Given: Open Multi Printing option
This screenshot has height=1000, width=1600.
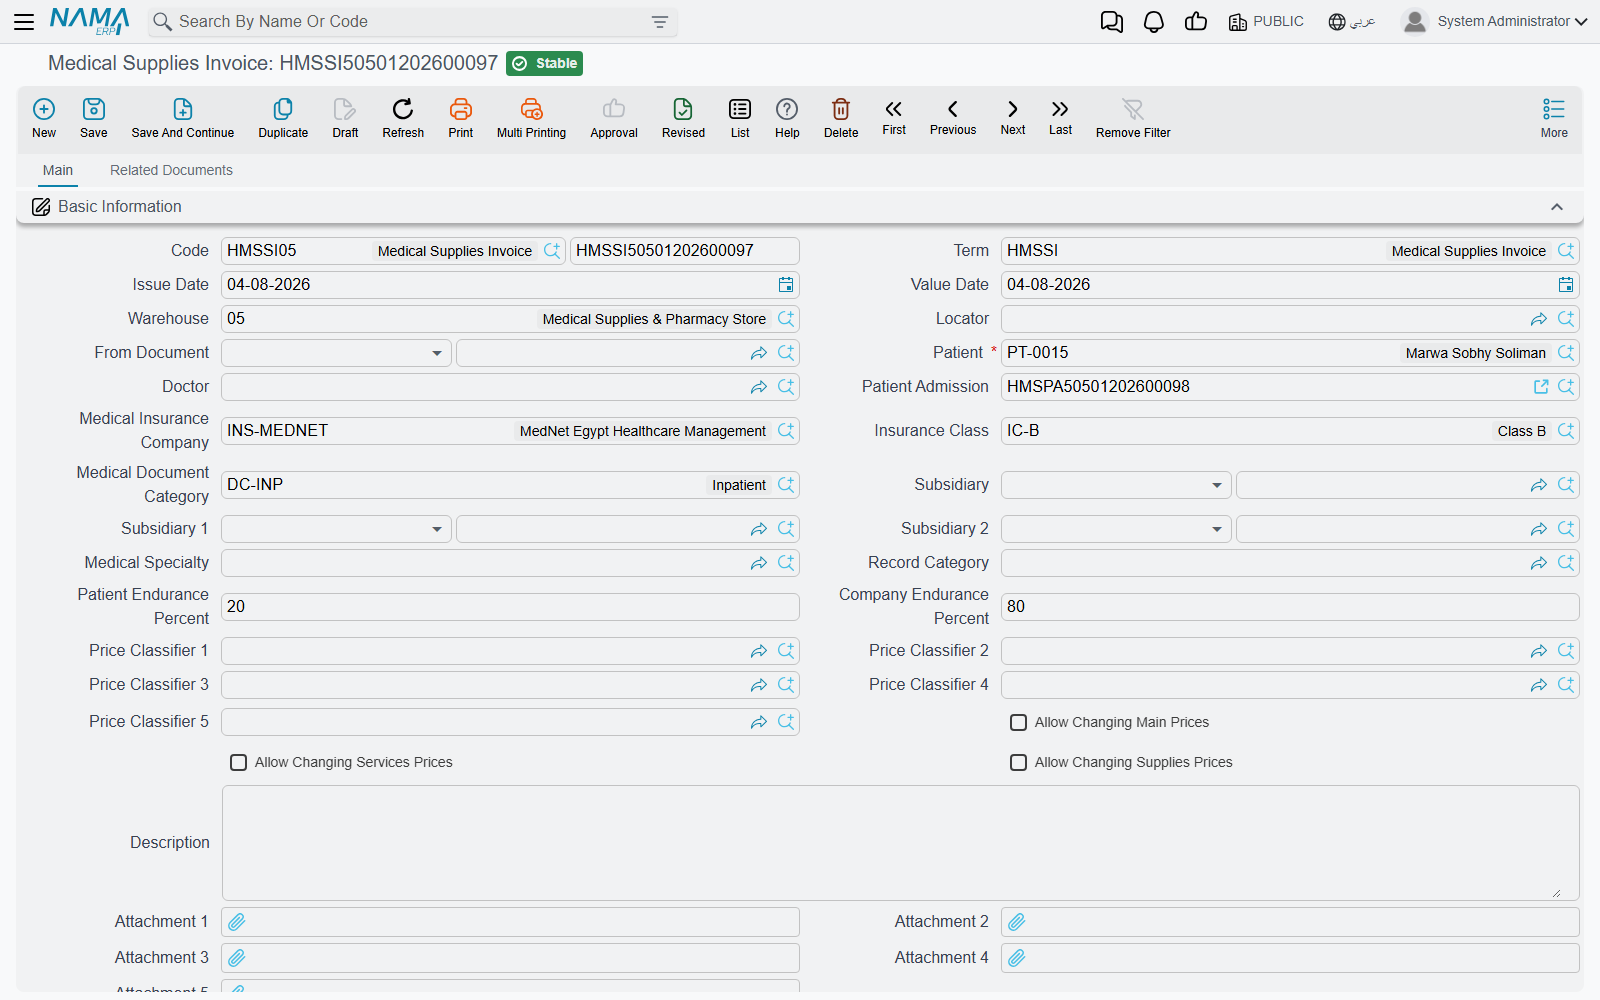Looking at the screenshot, I should click(x=531, y=118).
